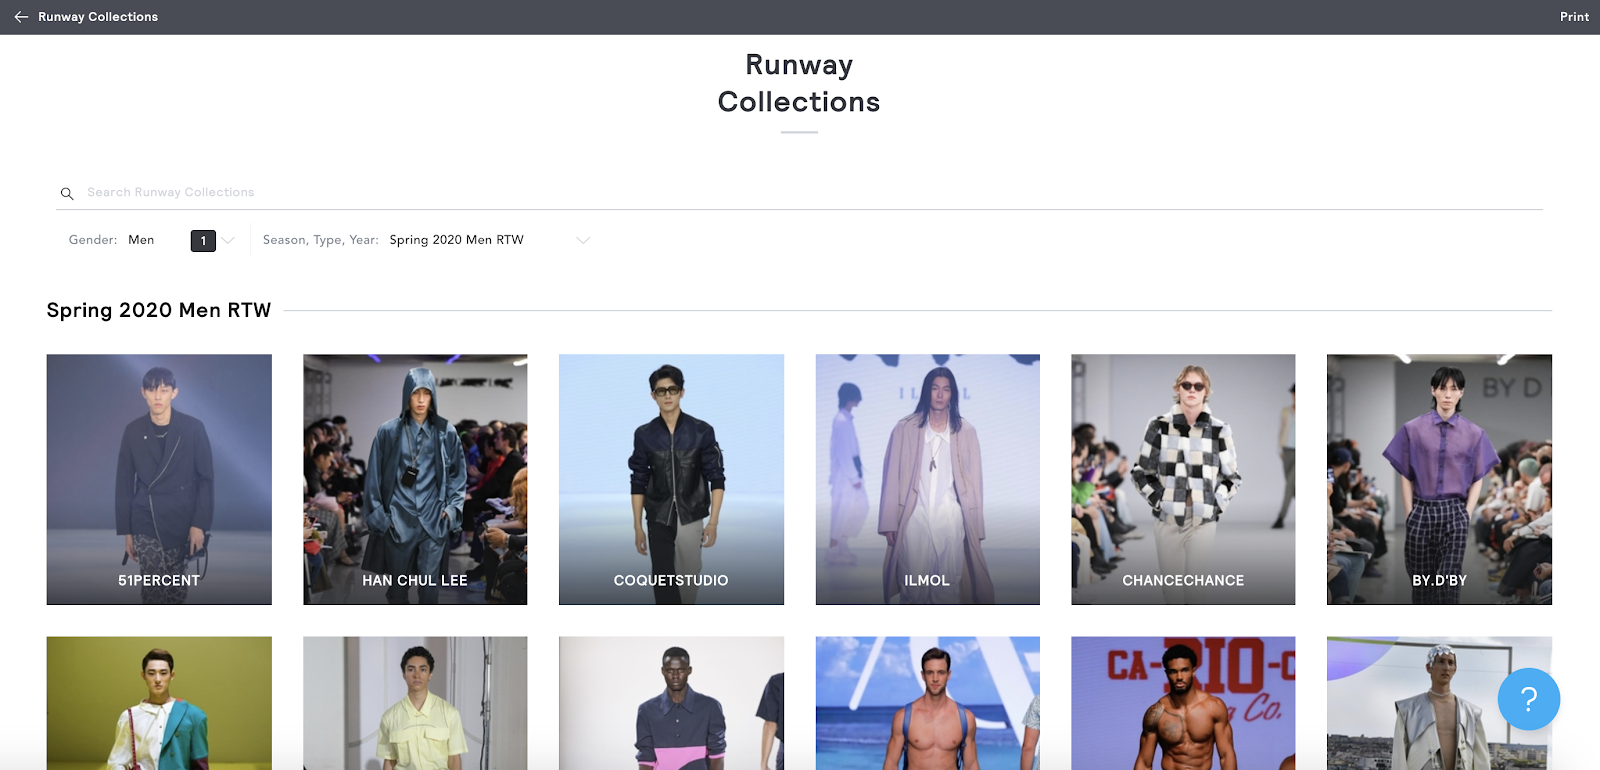Click the Print link in top bar

point(1574,17)
